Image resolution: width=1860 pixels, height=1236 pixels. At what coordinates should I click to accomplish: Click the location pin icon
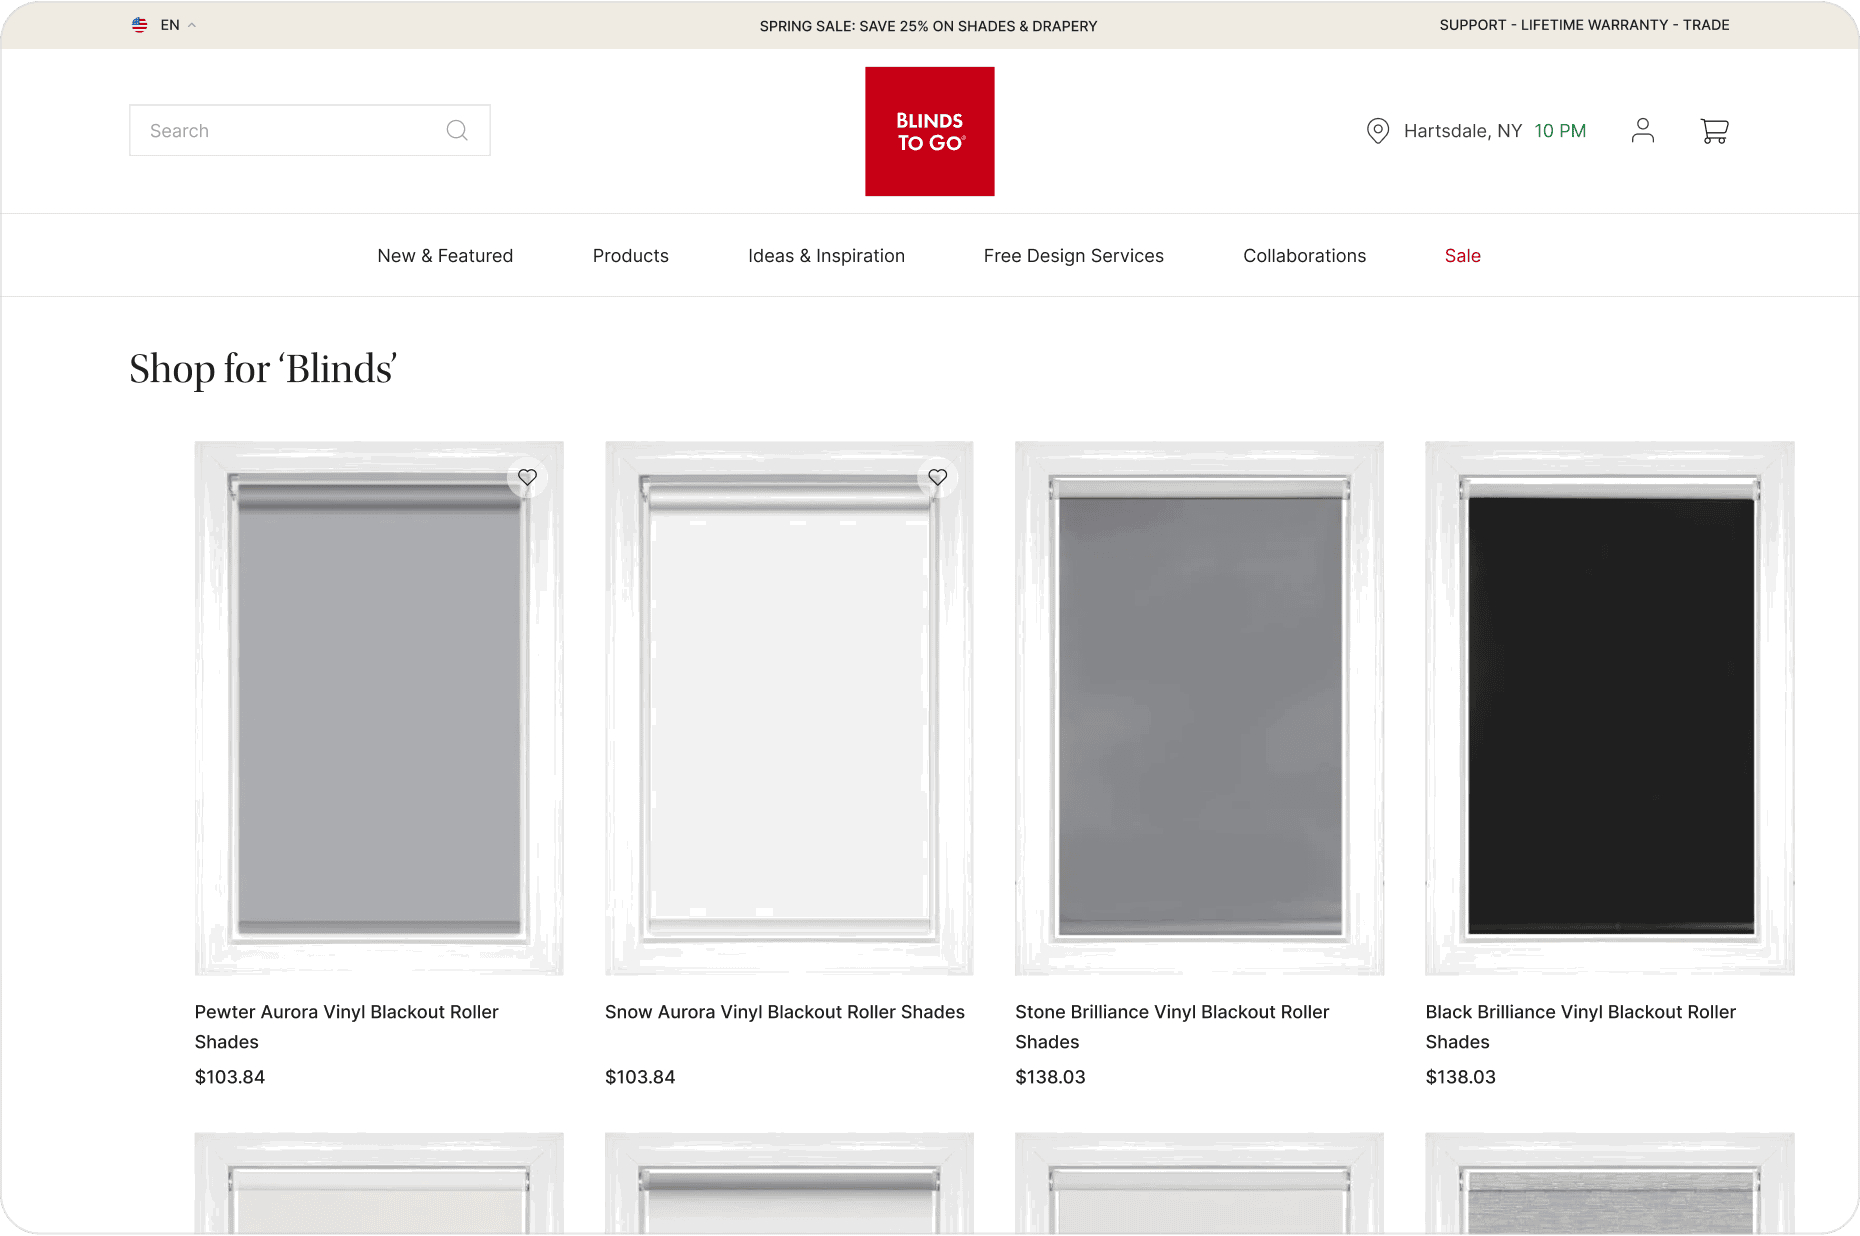1377,131
